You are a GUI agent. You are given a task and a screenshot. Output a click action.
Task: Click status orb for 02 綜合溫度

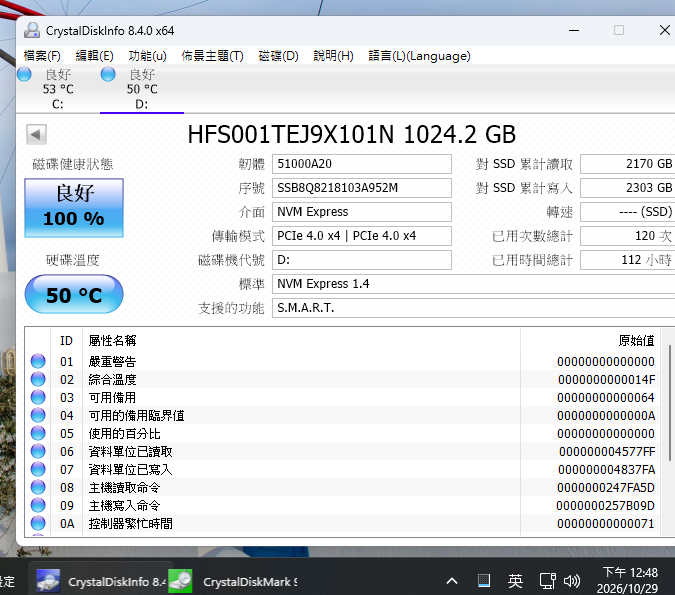(x=38, y=379)
